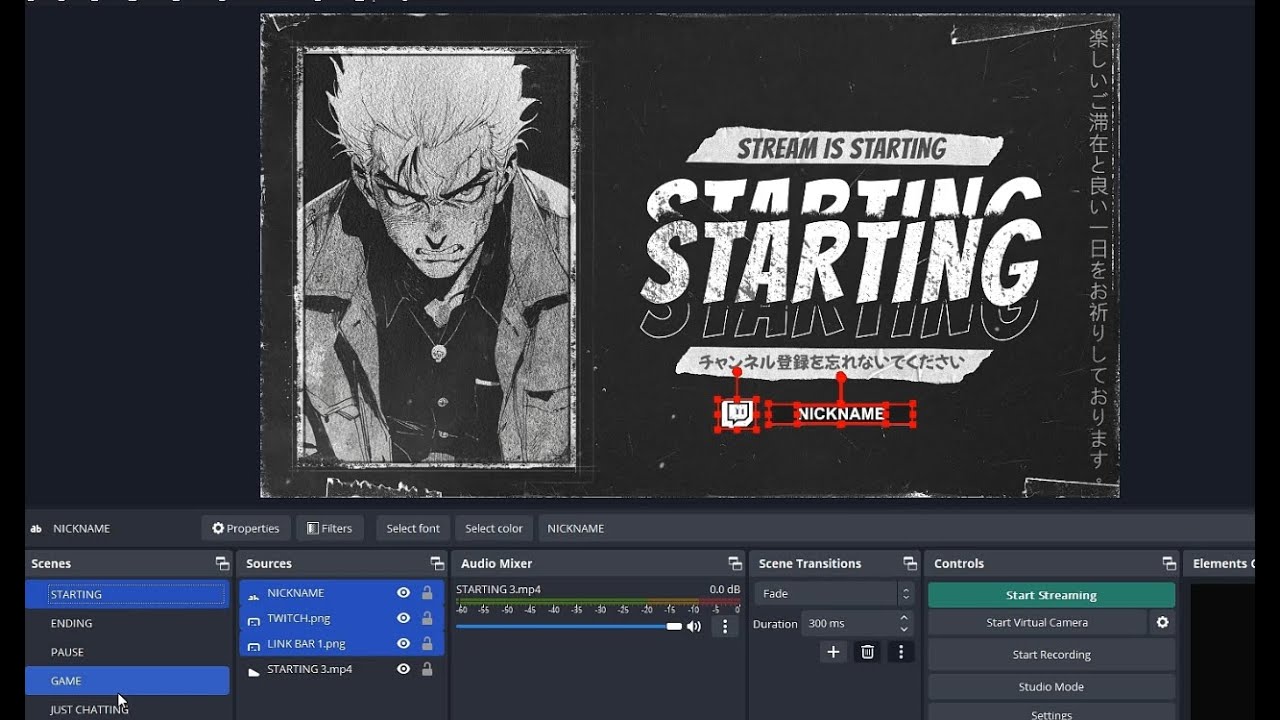Hide the TWITCH.png source
This screenshot has height=720, width=1280.
click(403, 618)
